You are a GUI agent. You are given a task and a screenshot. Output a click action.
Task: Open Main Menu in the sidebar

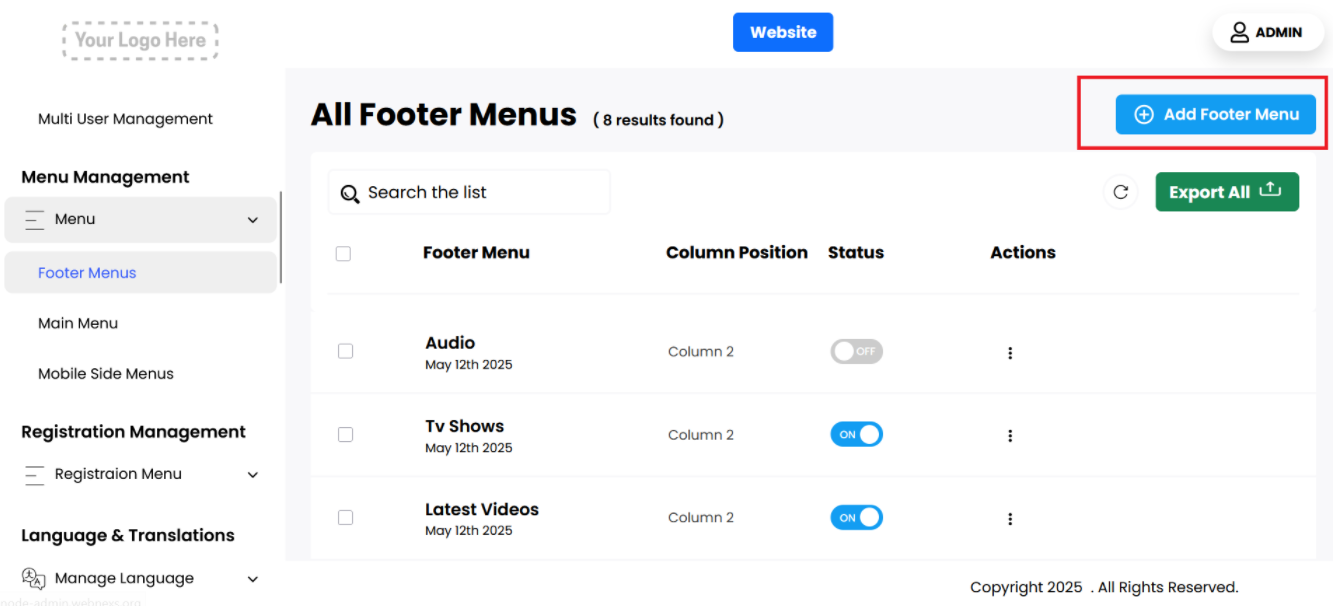(x=78, y=323)
